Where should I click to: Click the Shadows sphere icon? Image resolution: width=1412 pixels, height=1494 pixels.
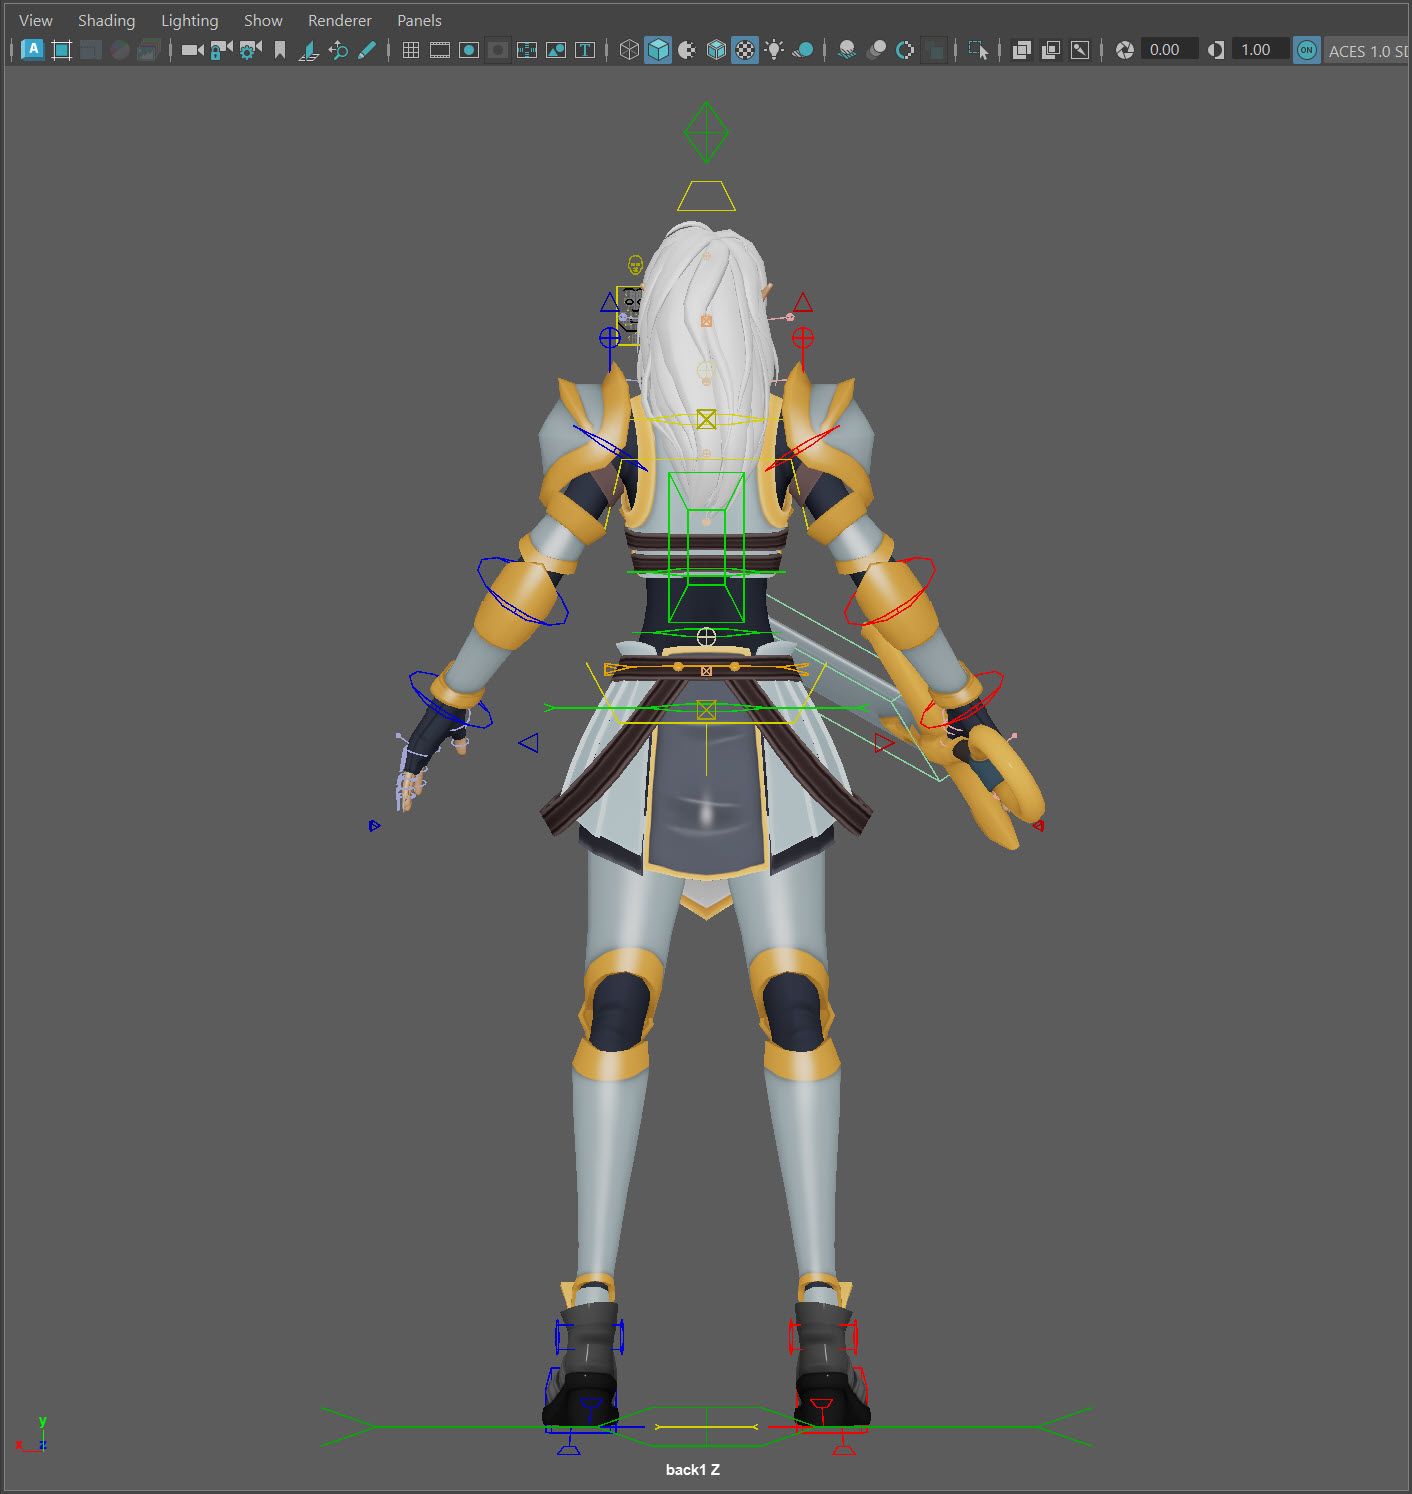pyautogui.click(x=803, y=49)
